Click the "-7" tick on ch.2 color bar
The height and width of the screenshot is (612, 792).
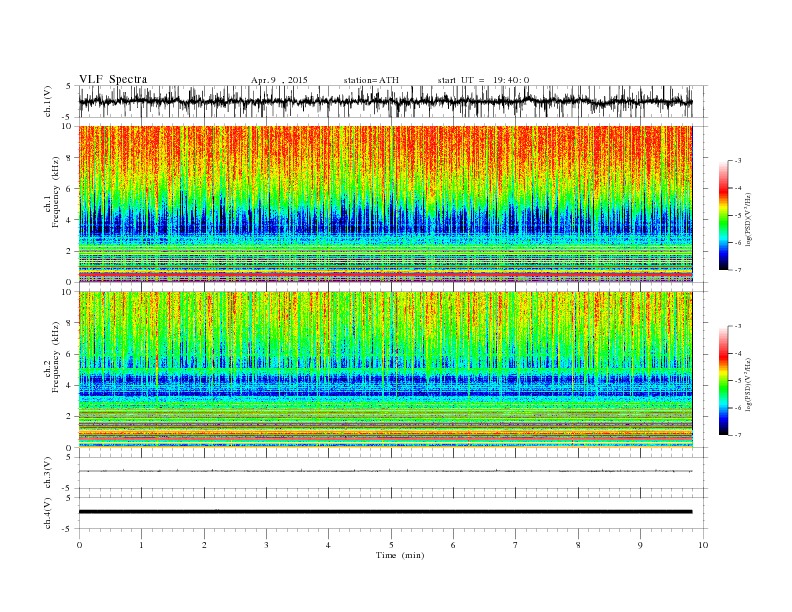738,435
